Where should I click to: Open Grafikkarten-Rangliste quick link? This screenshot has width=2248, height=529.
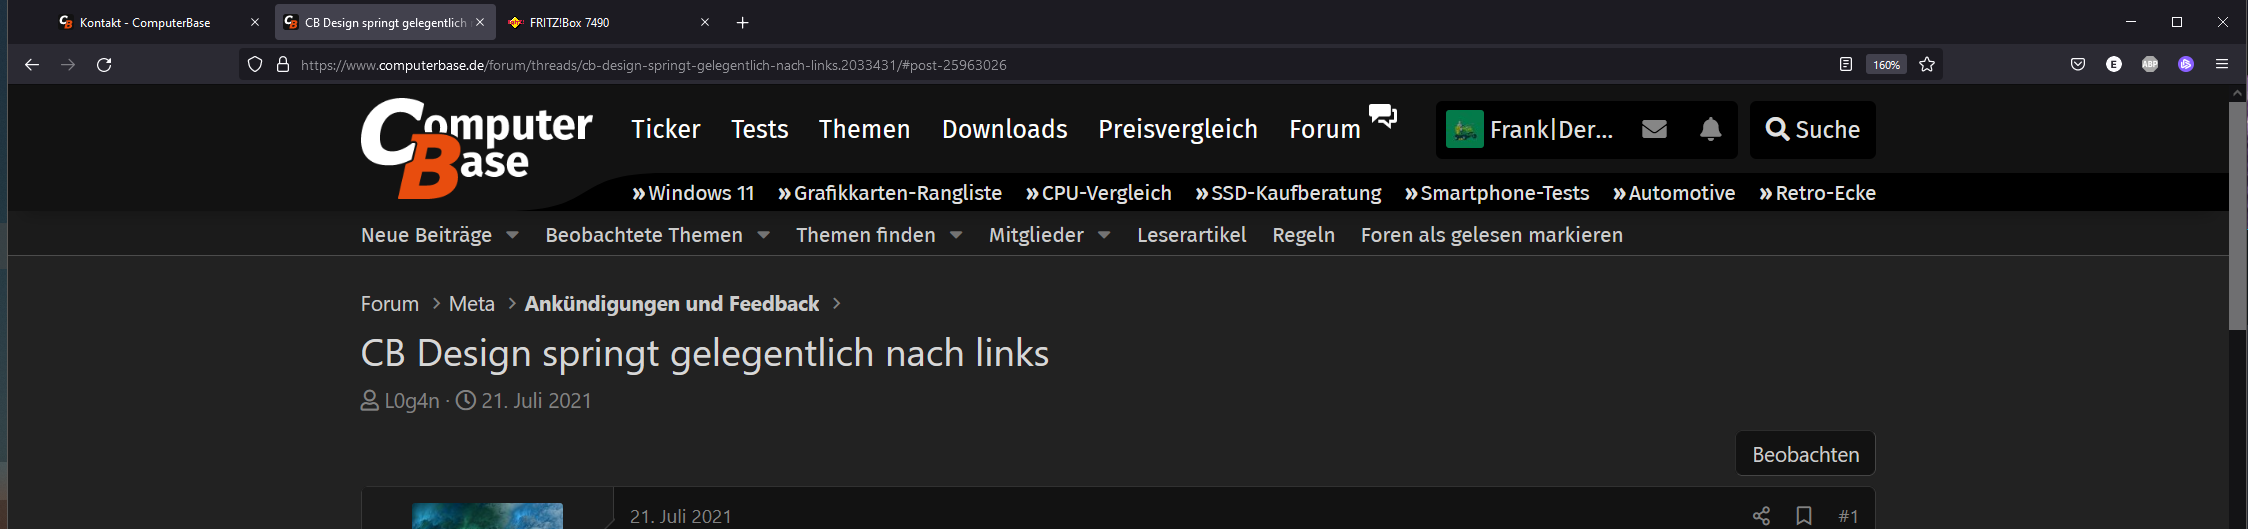890,193
